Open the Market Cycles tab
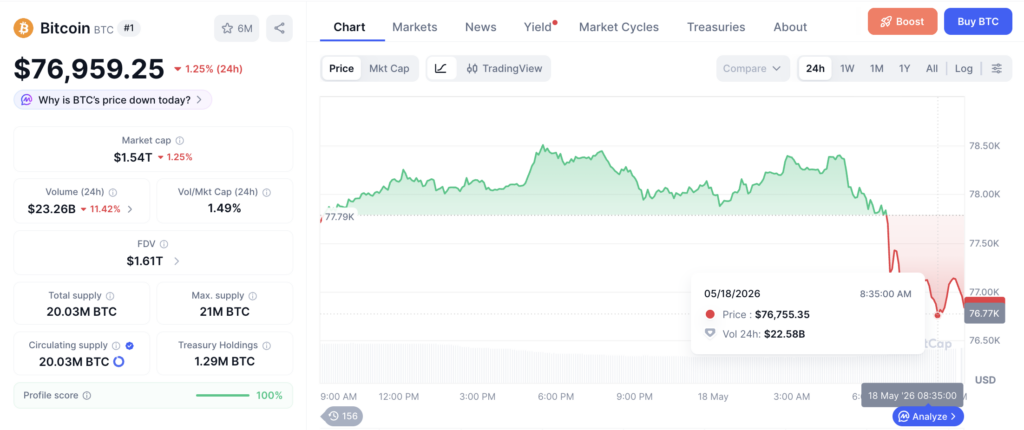The height and width of the screenshot is (430, 1024). pos(619,27)
